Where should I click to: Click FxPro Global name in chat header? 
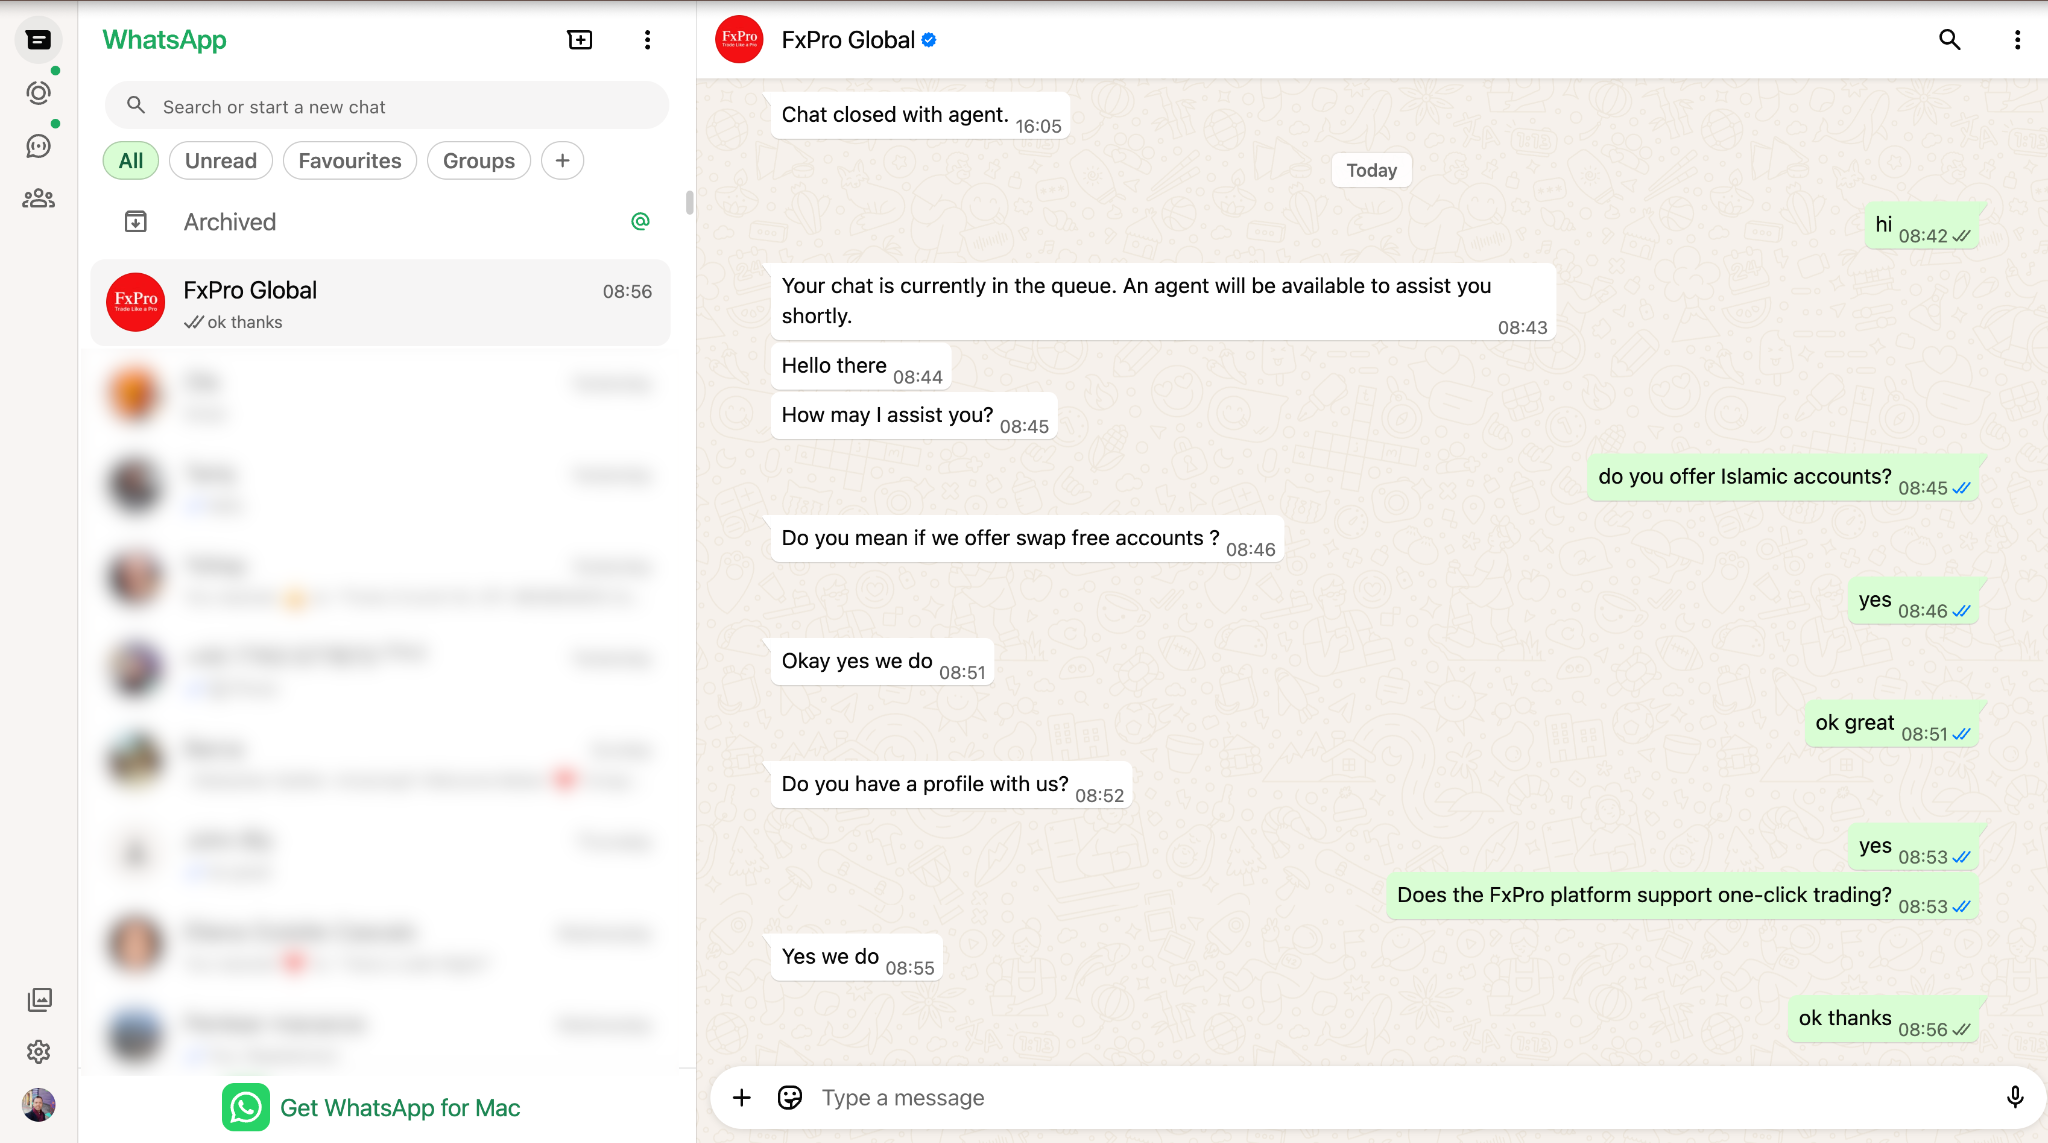pyautogui.click(x=848, y=40)
